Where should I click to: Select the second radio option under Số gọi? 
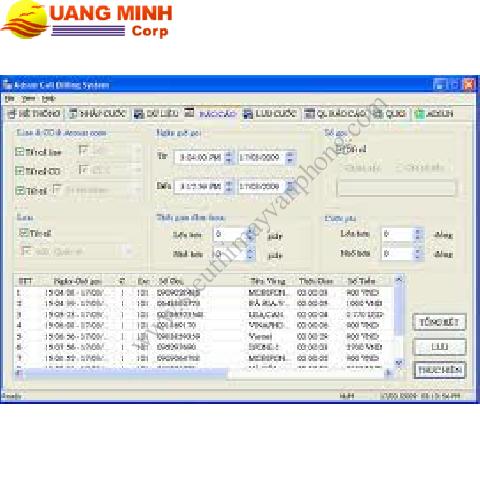click(421, 168)
